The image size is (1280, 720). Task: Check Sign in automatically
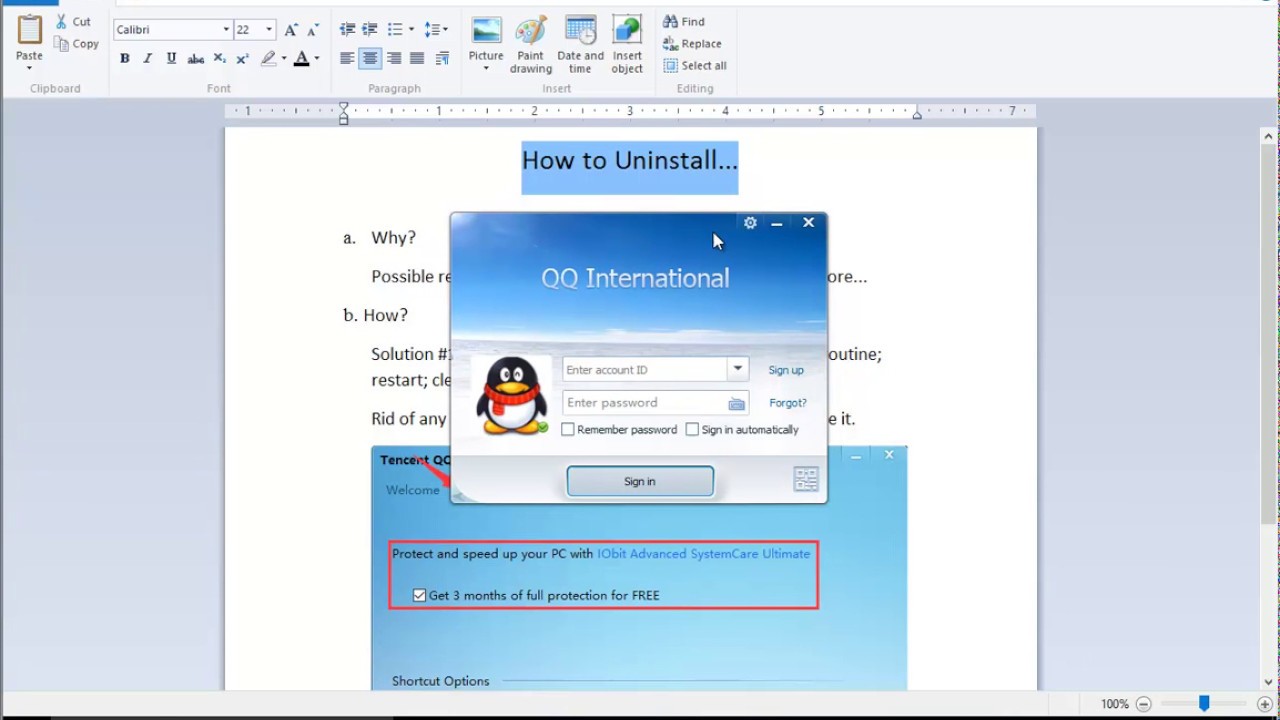pyautogui.click(x=692, y=429)
